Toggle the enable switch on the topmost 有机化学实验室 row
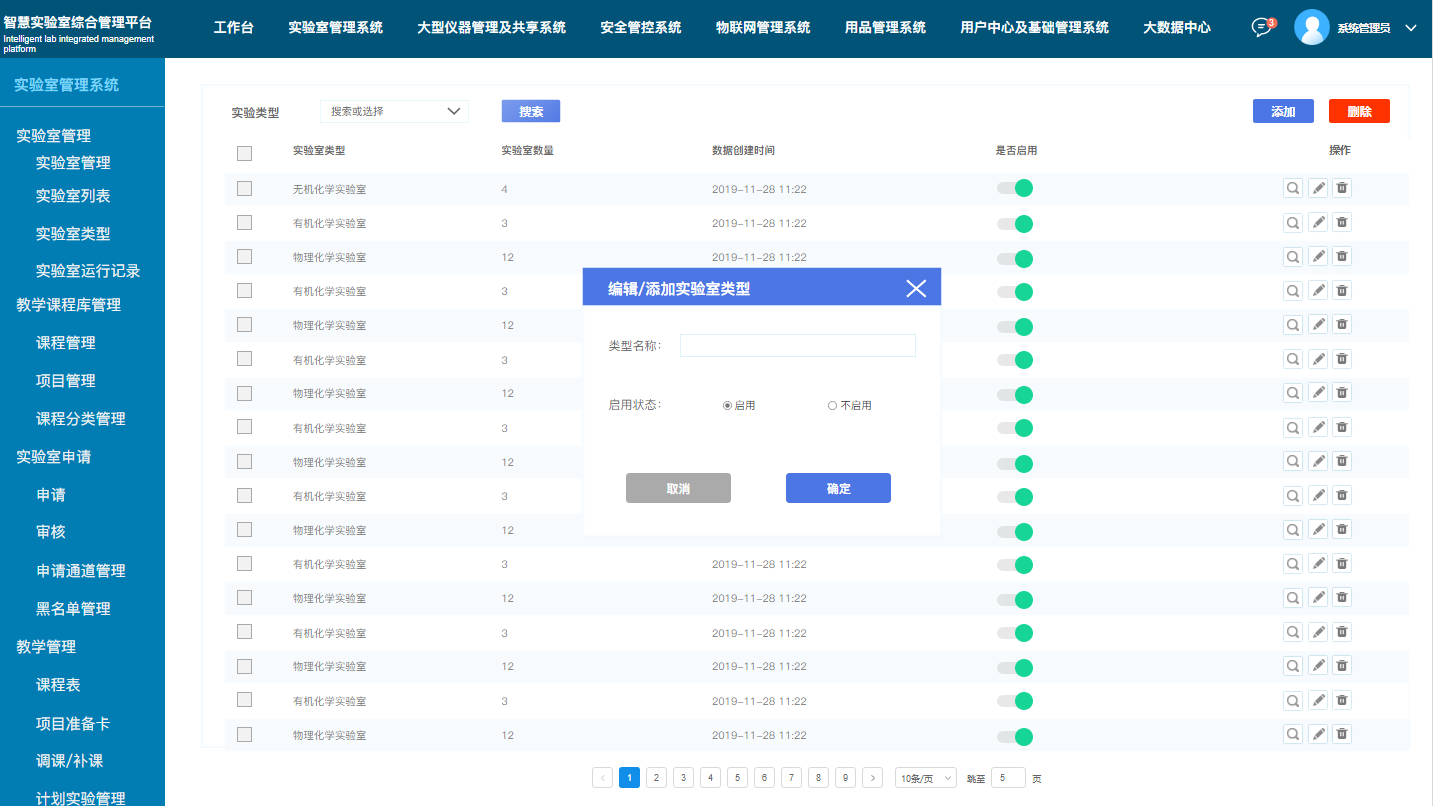Screen dimensions: 1433x806 pyautogui.click(x=1014, y=223)
